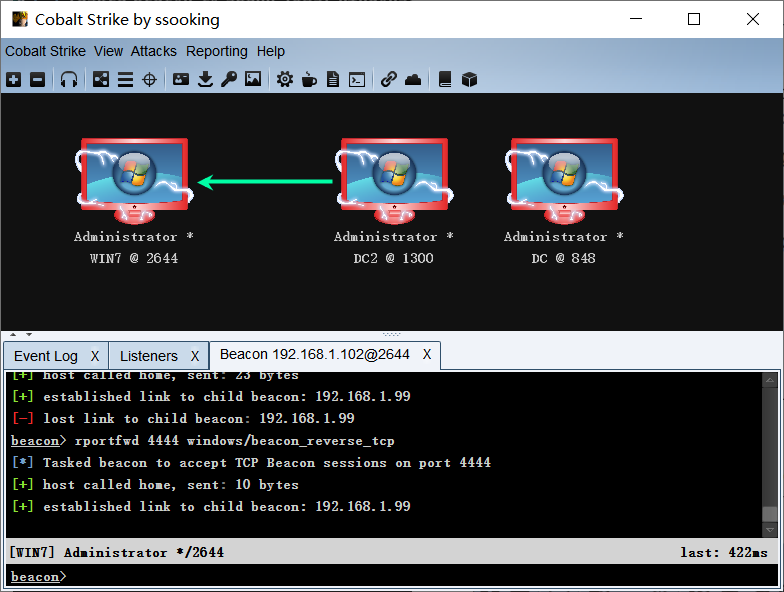This screenshot has height=592, width=784.
Task: Switch to session table view icon
Action: pyautogui.click(x=125, y=79)
